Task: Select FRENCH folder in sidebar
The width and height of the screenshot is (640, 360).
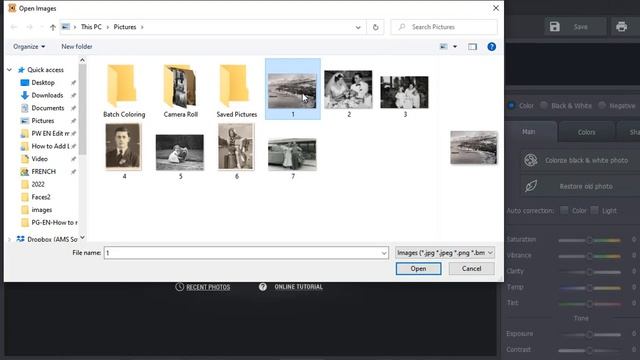Action: (44, 171)
